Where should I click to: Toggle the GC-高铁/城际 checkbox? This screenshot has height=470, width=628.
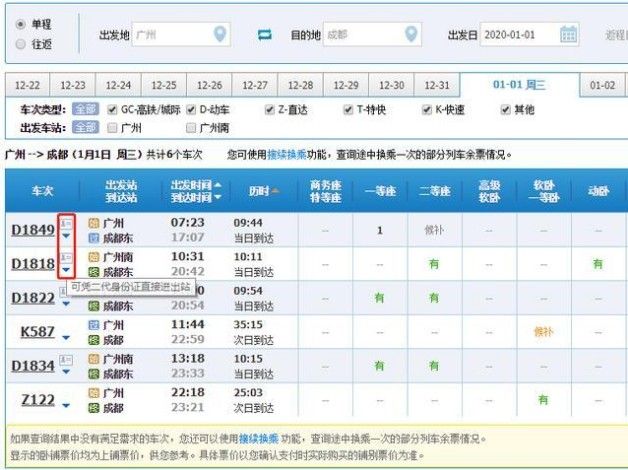113,109
